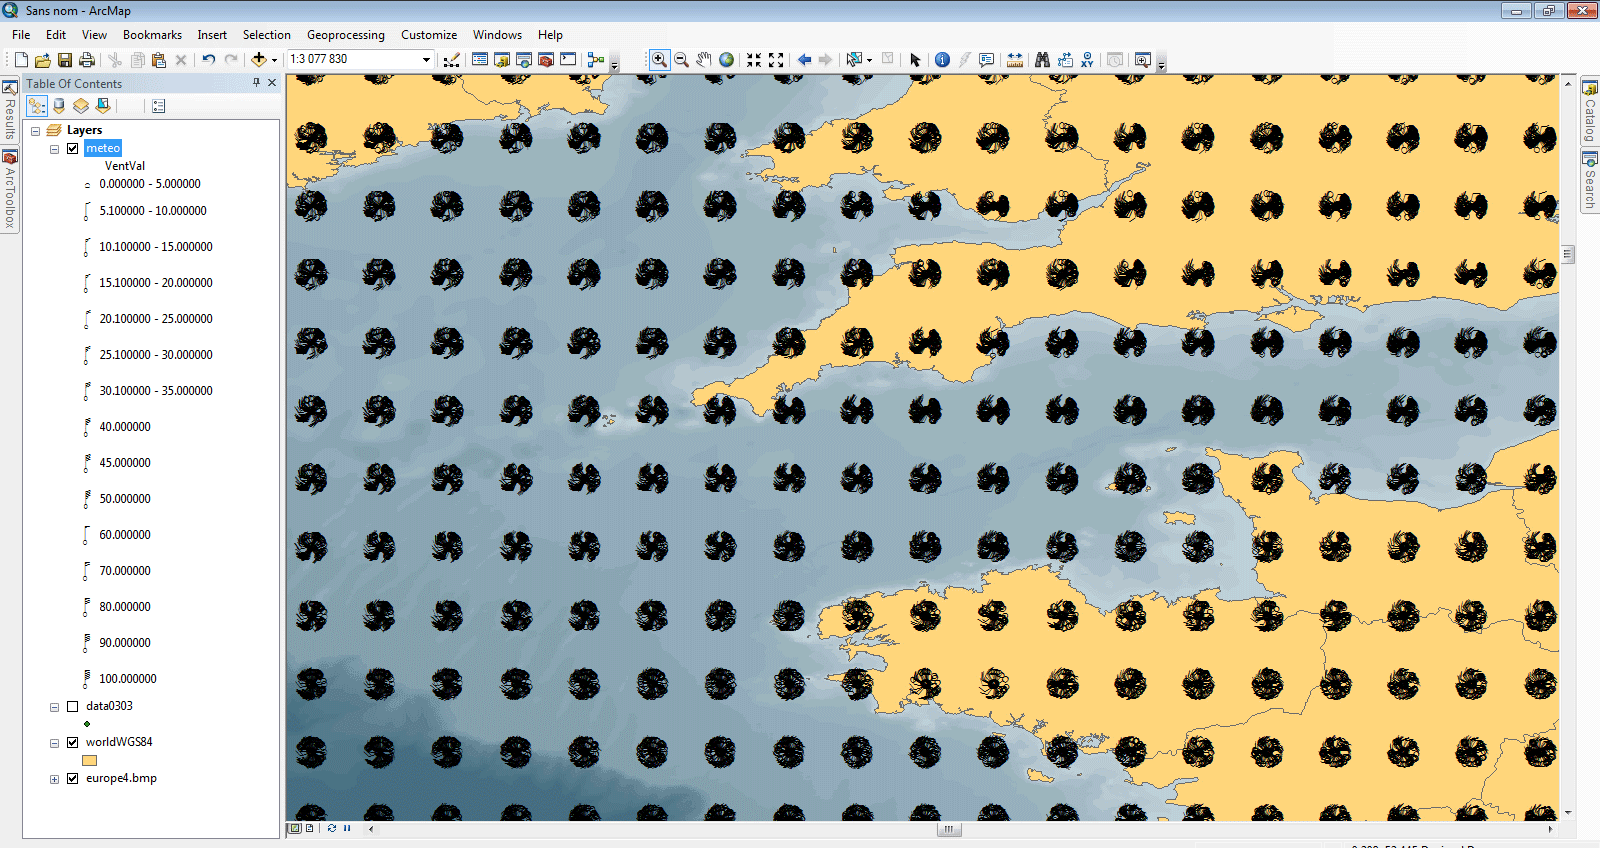
Task: Open the Go To XY tool
Action: [1087, 60]
